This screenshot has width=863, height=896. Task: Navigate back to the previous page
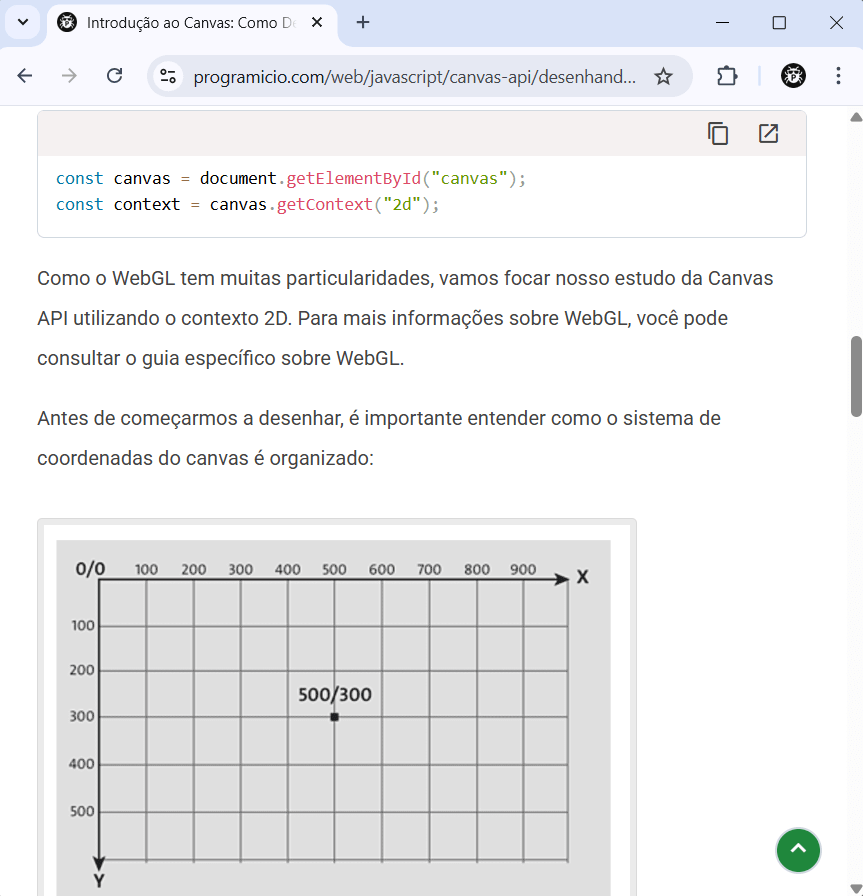24,75
